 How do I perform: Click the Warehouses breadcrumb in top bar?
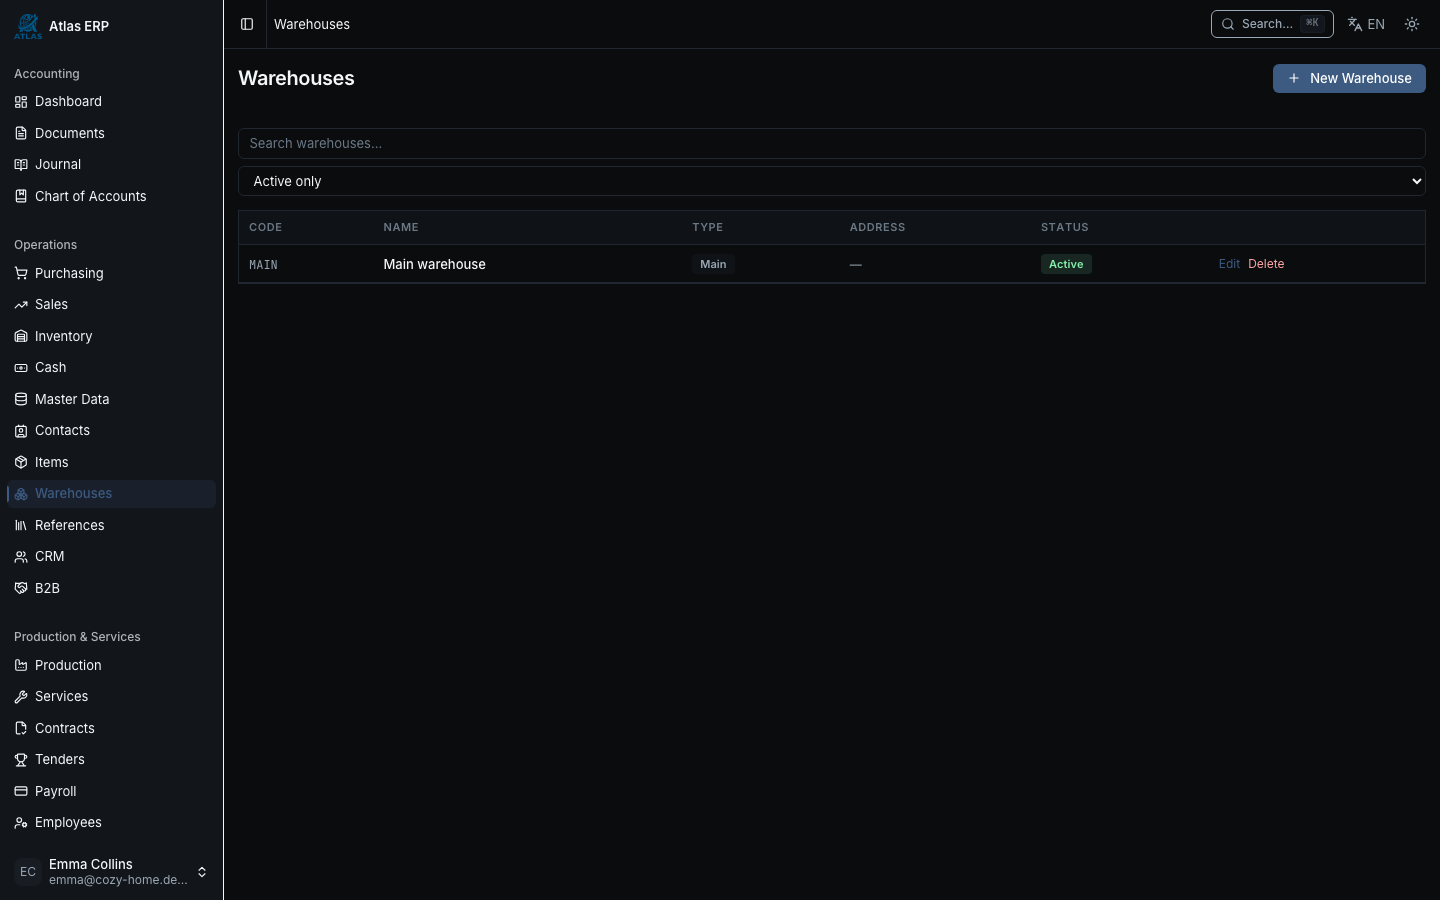click(312, 24)
